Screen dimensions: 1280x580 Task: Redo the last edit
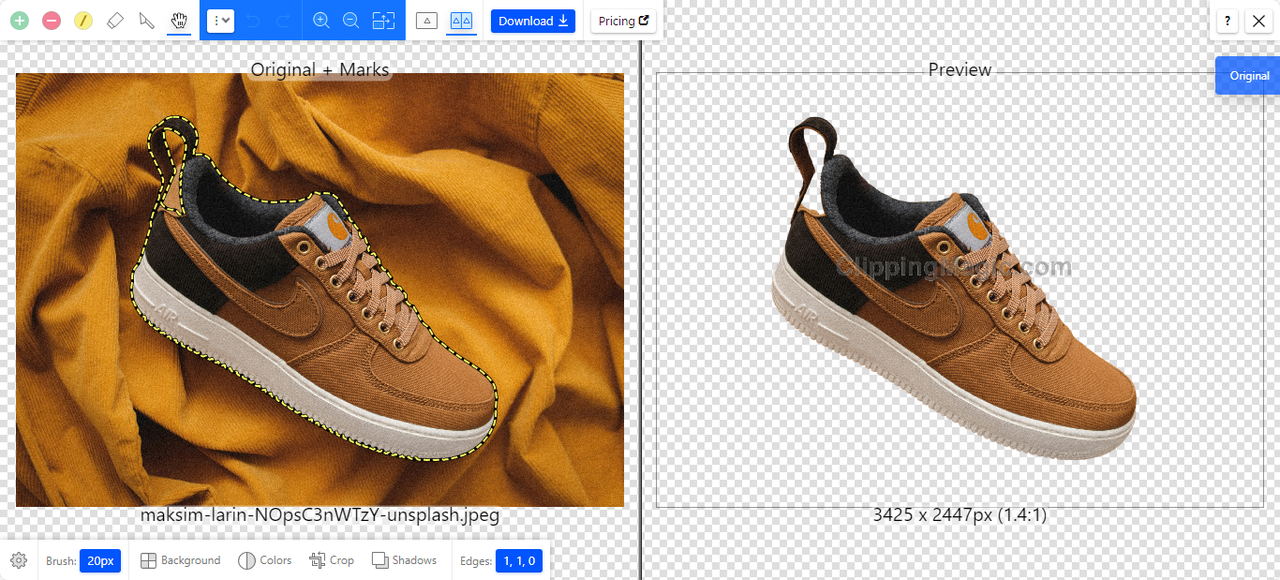tap(283, 20)
